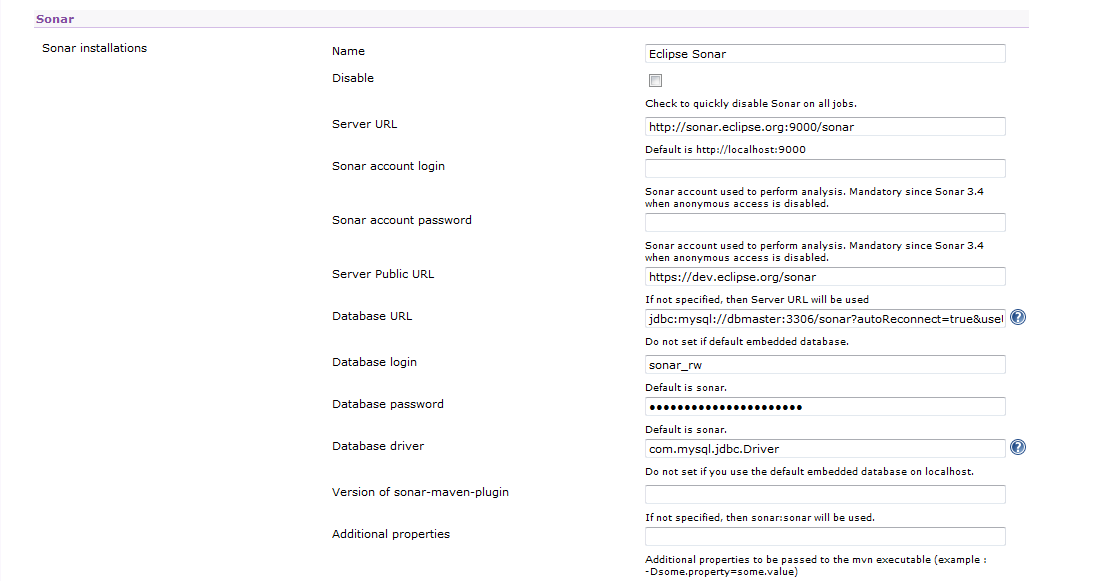Click the Database URL input field
Screen dimensions: 1102x581
pyautogui.click(x=825, y=319)
